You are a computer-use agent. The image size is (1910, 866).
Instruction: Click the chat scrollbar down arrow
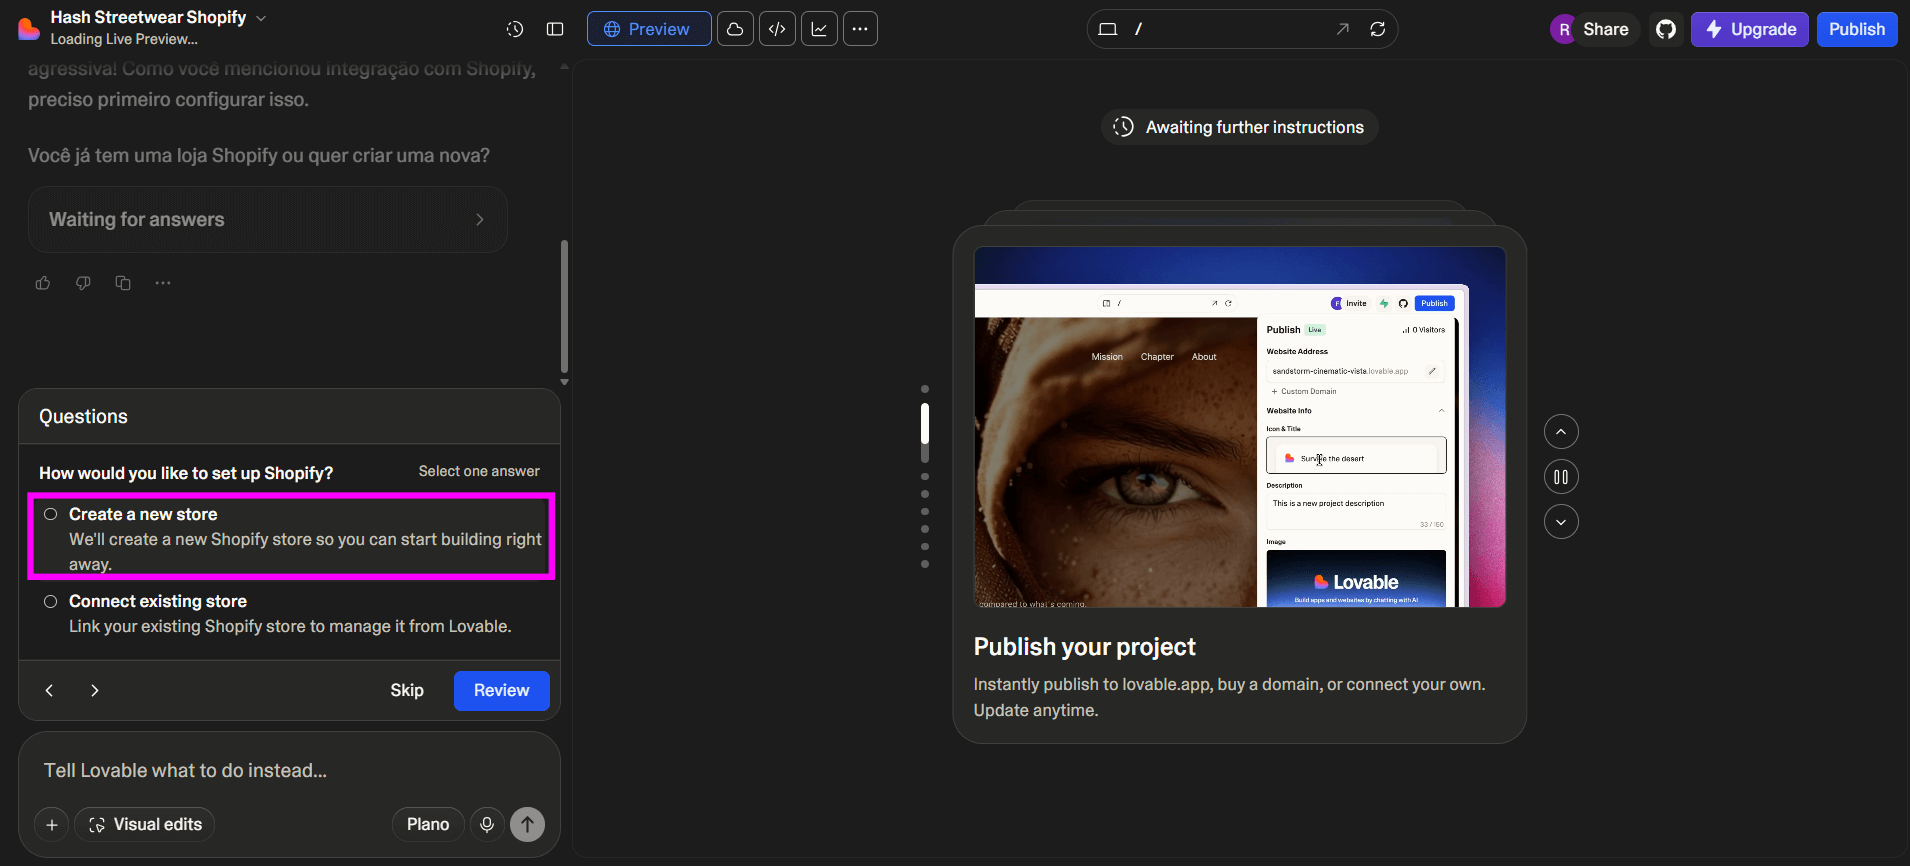pyautogui.click(x=564, y=382)
